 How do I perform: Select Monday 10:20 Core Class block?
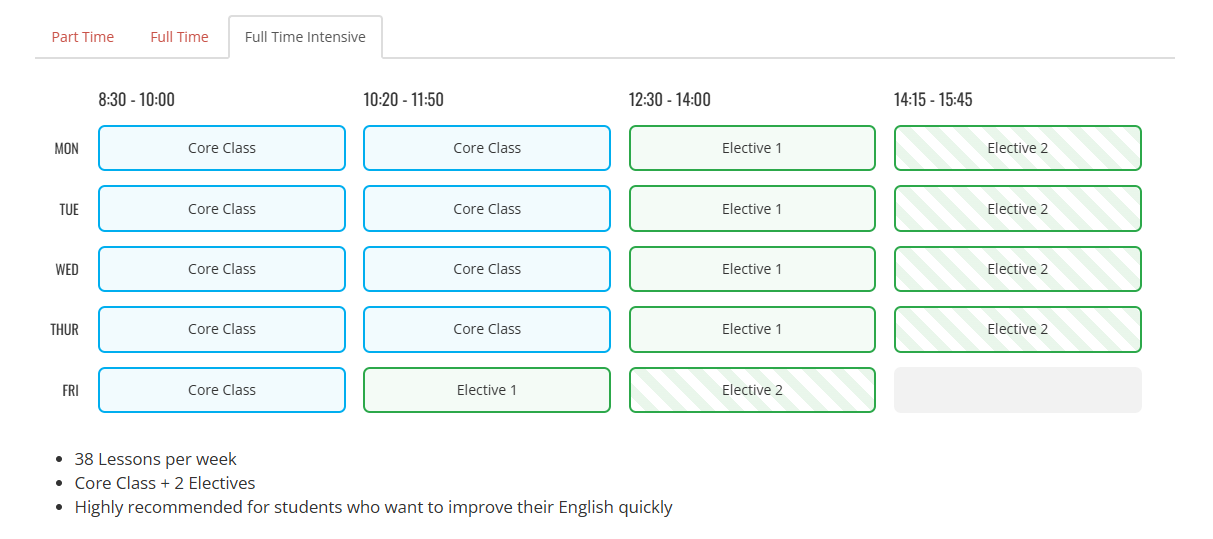487,148
